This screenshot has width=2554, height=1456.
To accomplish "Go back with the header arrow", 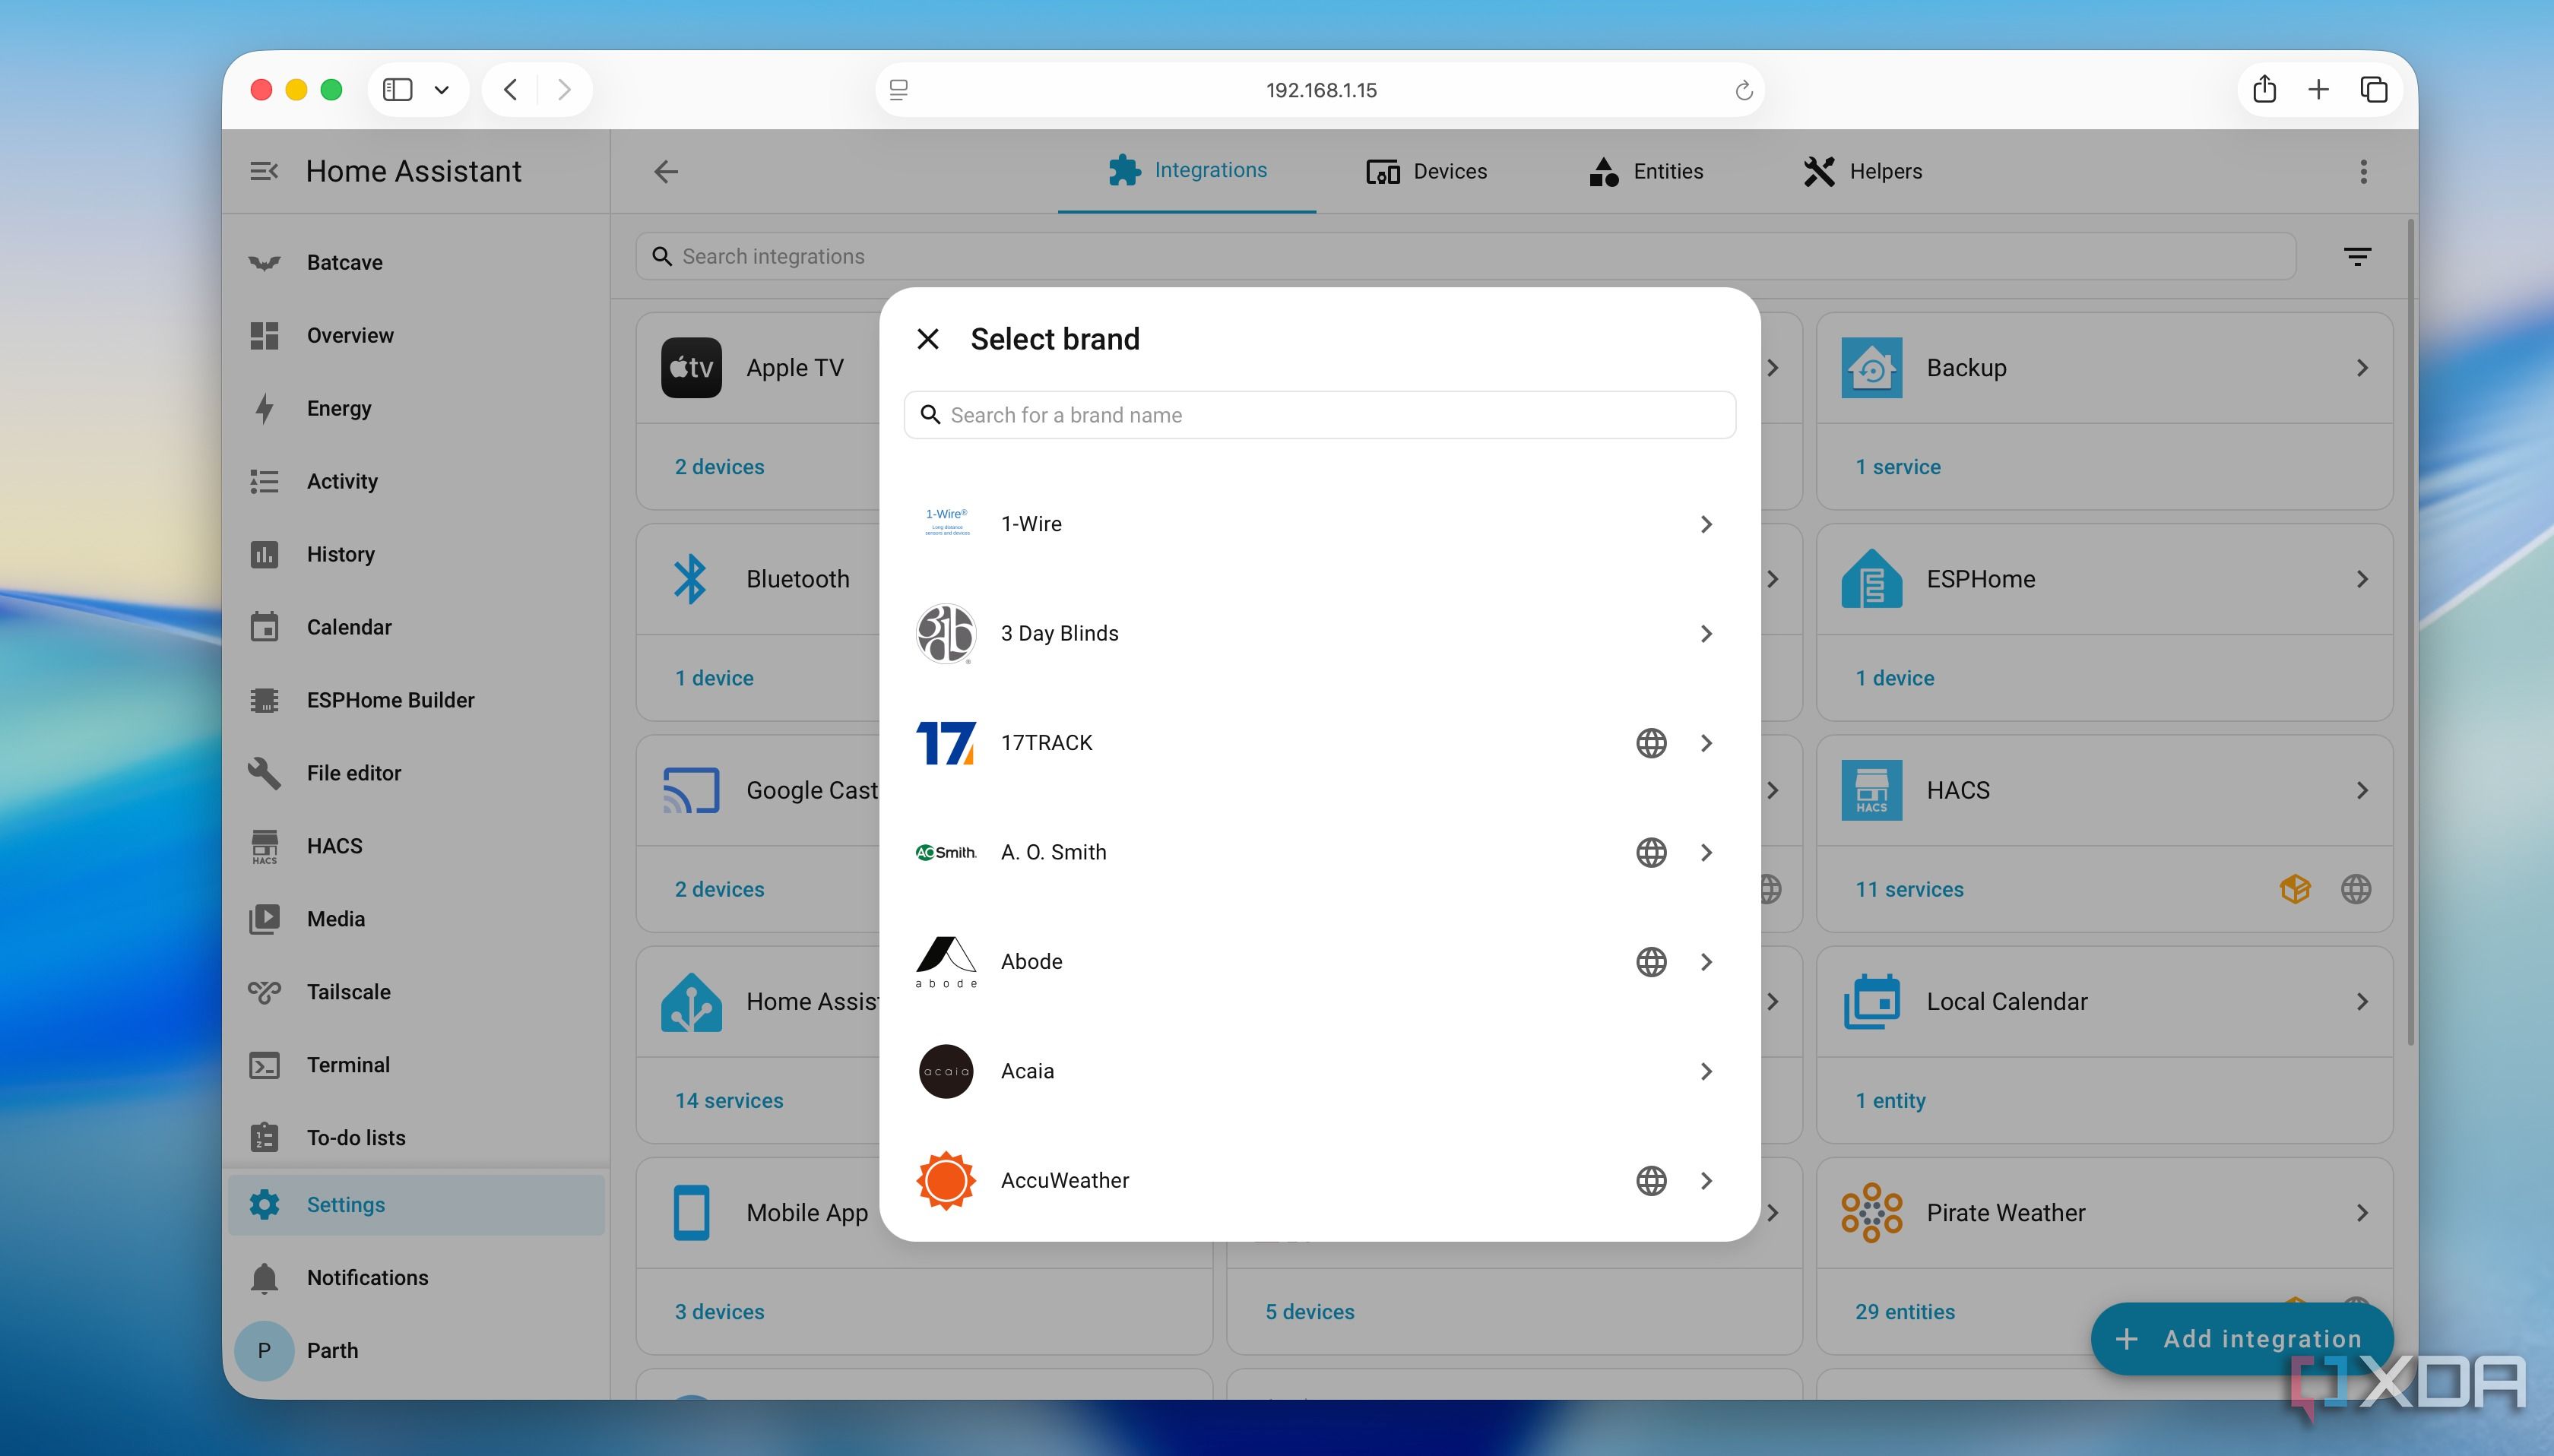I will (x=666, y=171).
